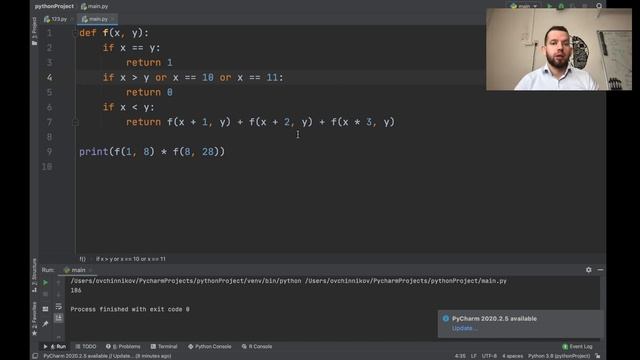Toggle soft-wrap in the Run console
The image size is (640, 360).
coord(59,306)
